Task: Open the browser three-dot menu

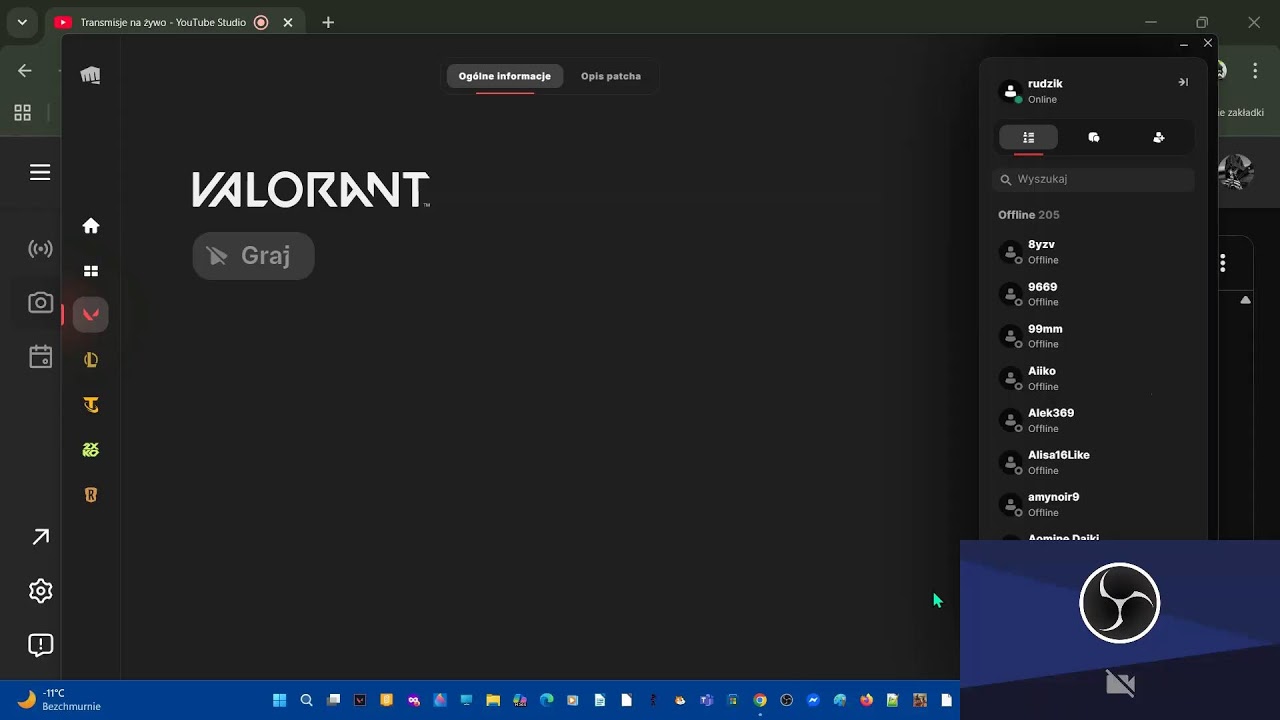Action: [x=1255, y=70]
